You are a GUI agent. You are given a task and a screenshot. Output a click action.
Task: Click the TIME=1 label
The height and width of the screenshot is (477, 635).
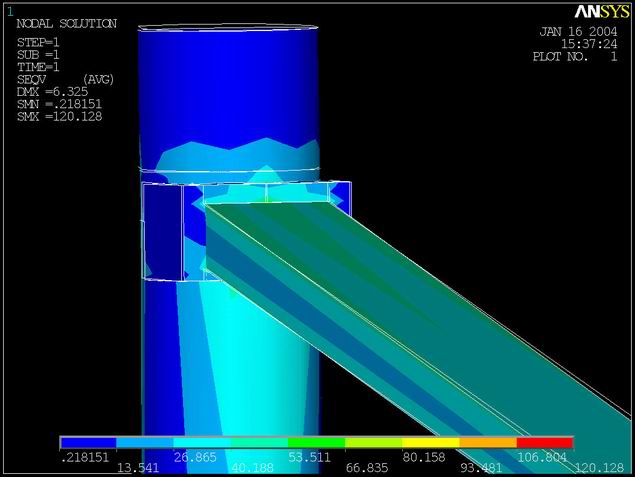[x=38, y=67]
